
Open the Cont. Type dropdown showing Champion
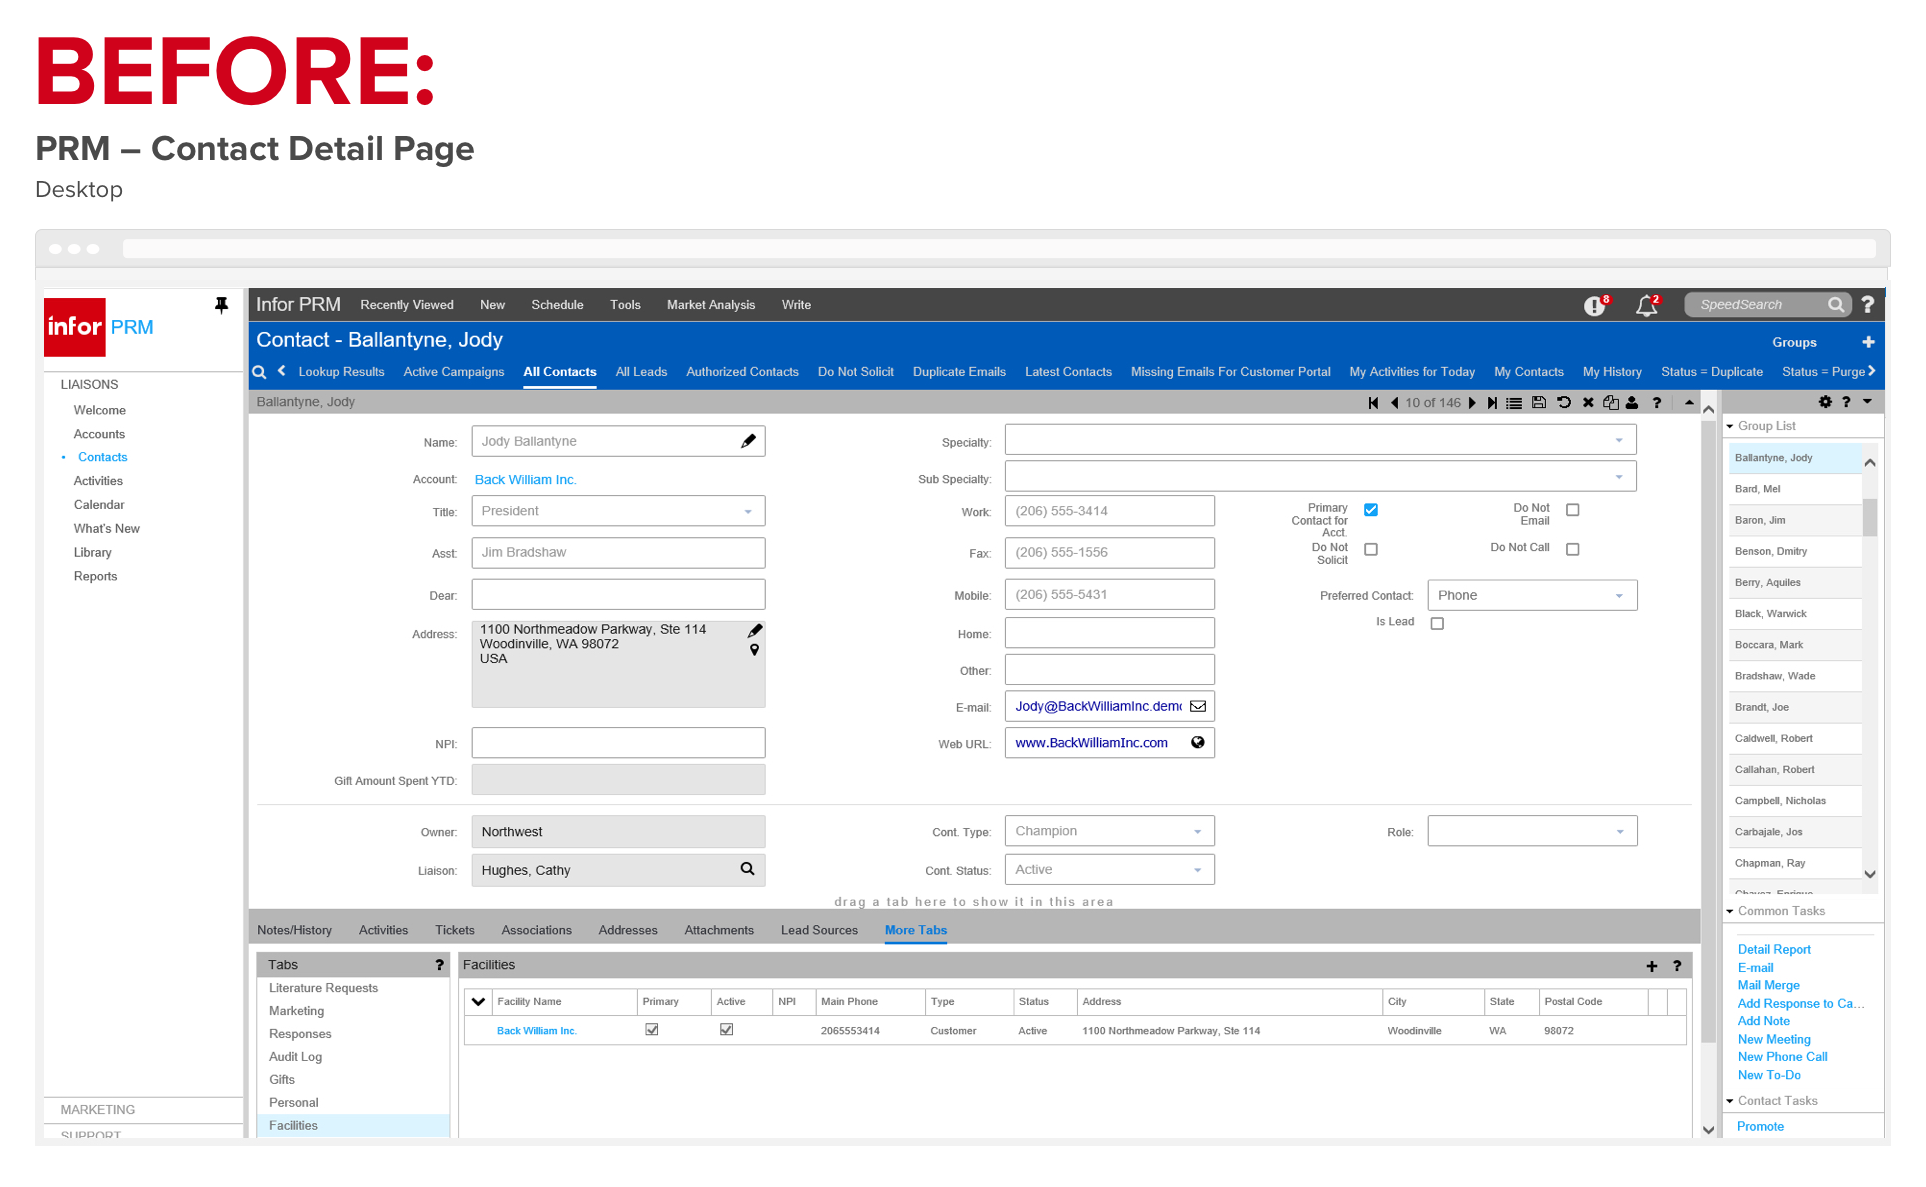point(1110,832)
